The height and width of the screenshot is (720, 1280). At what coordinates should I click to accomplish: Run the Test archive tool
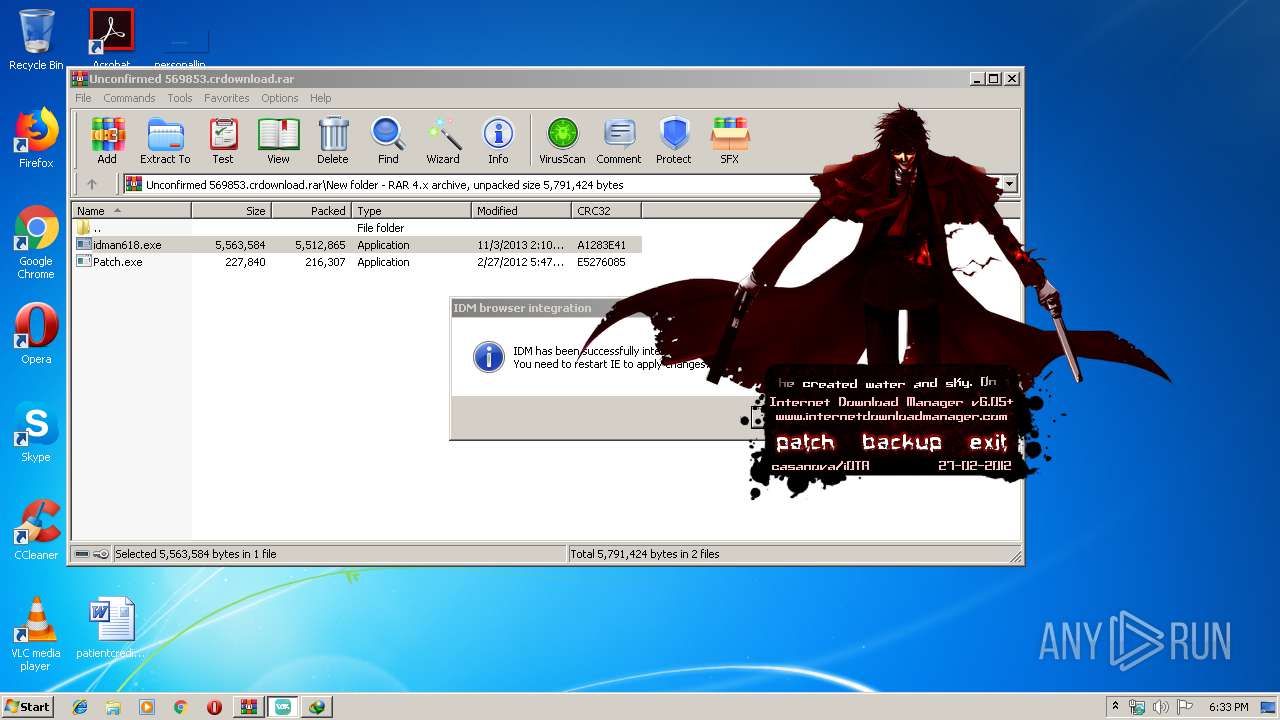(223, 141)
